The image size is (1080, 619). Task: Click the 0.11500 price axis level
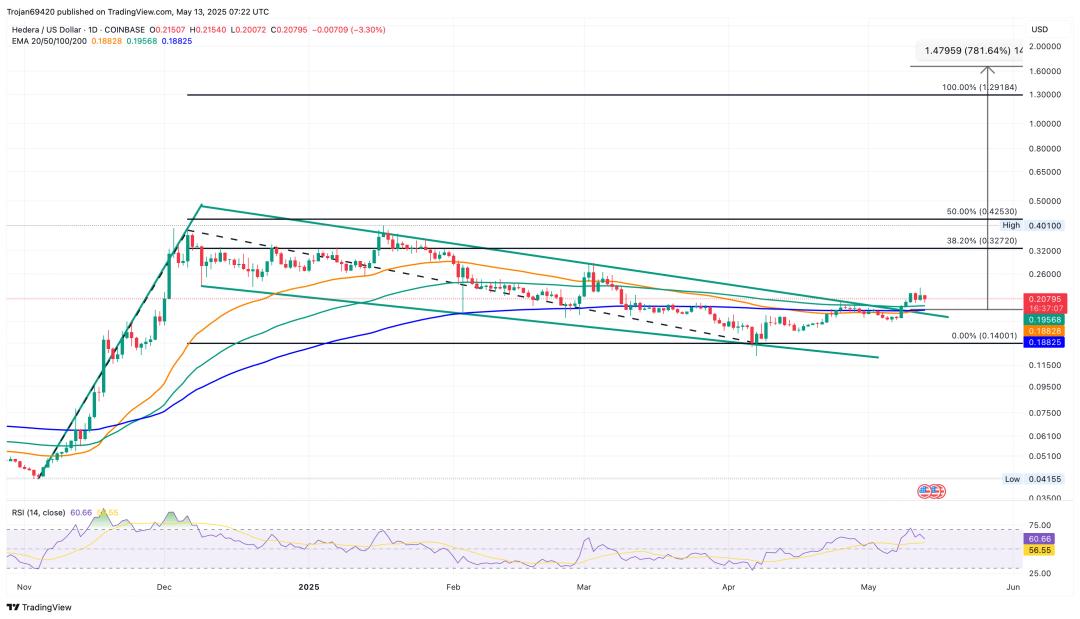[1045, 366]
